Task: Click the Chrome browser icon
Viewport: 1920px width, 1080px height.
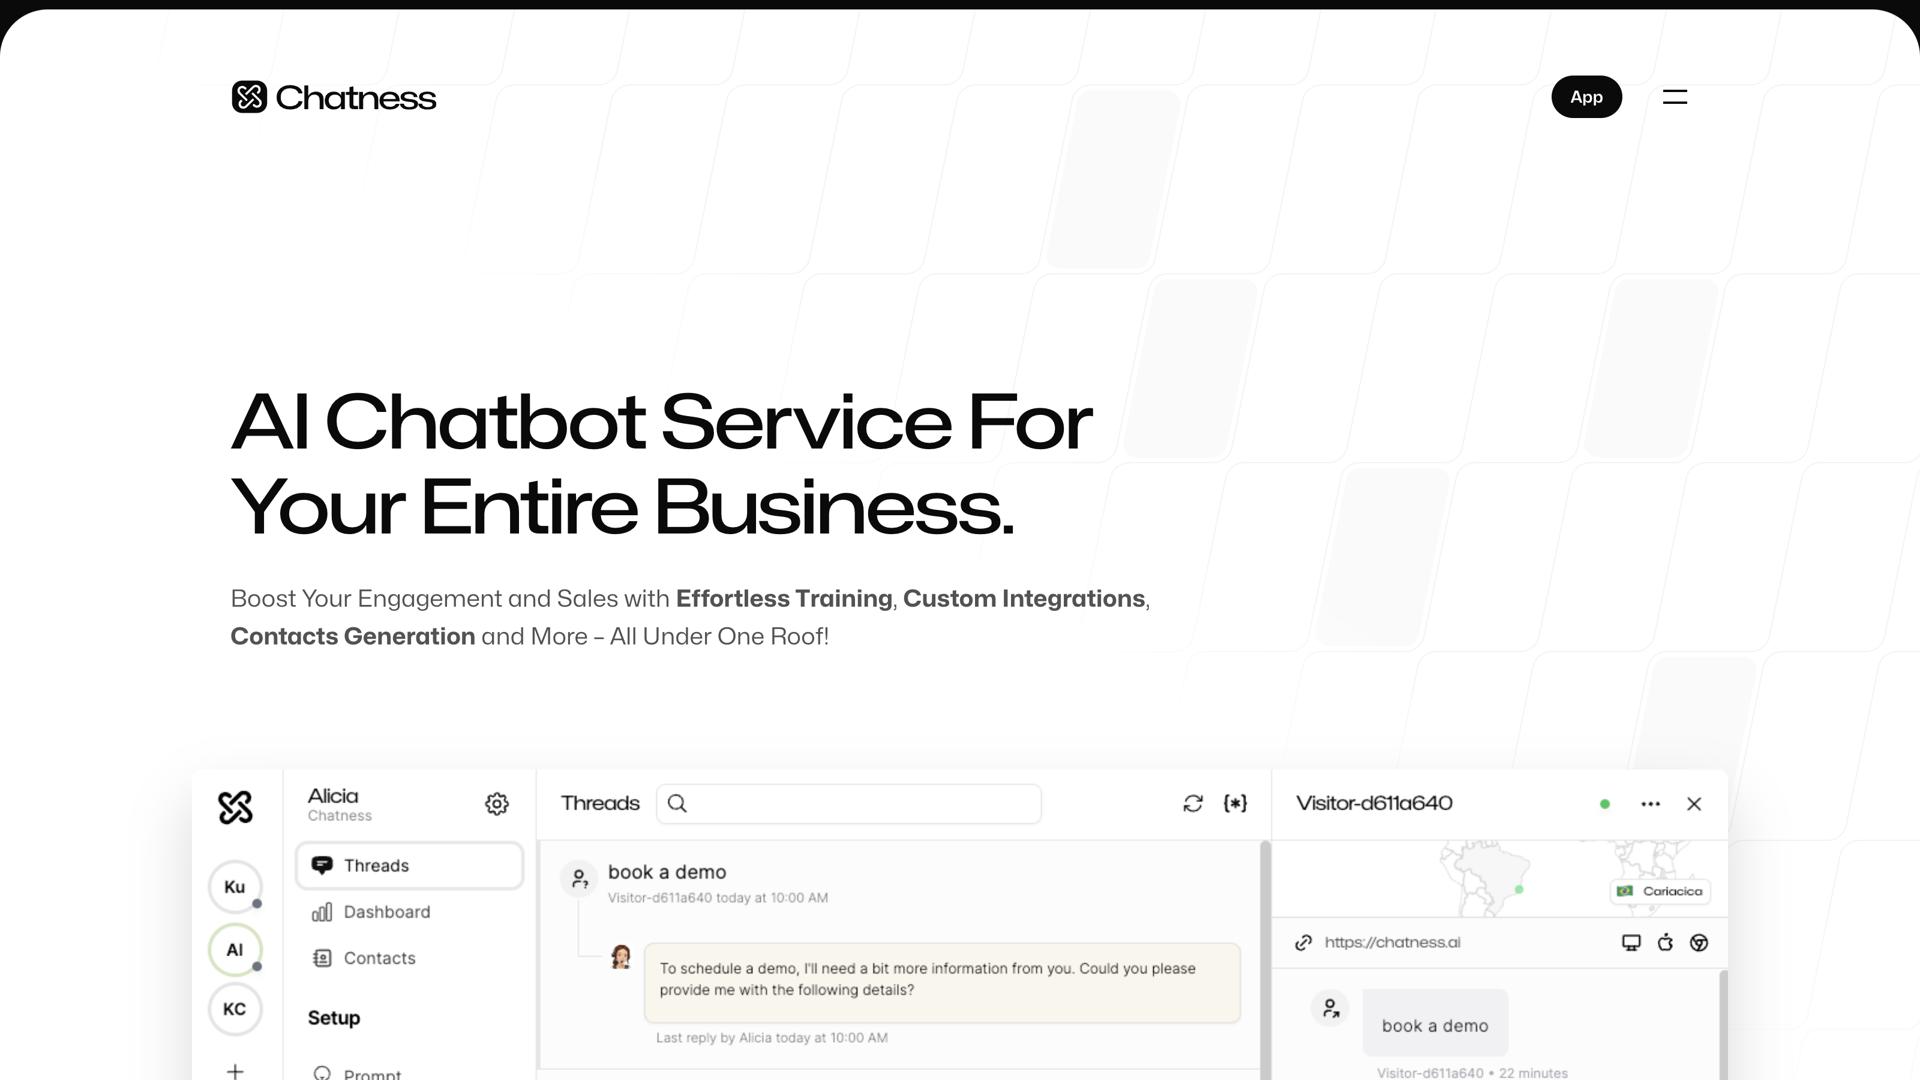Action: point(1699,943)
